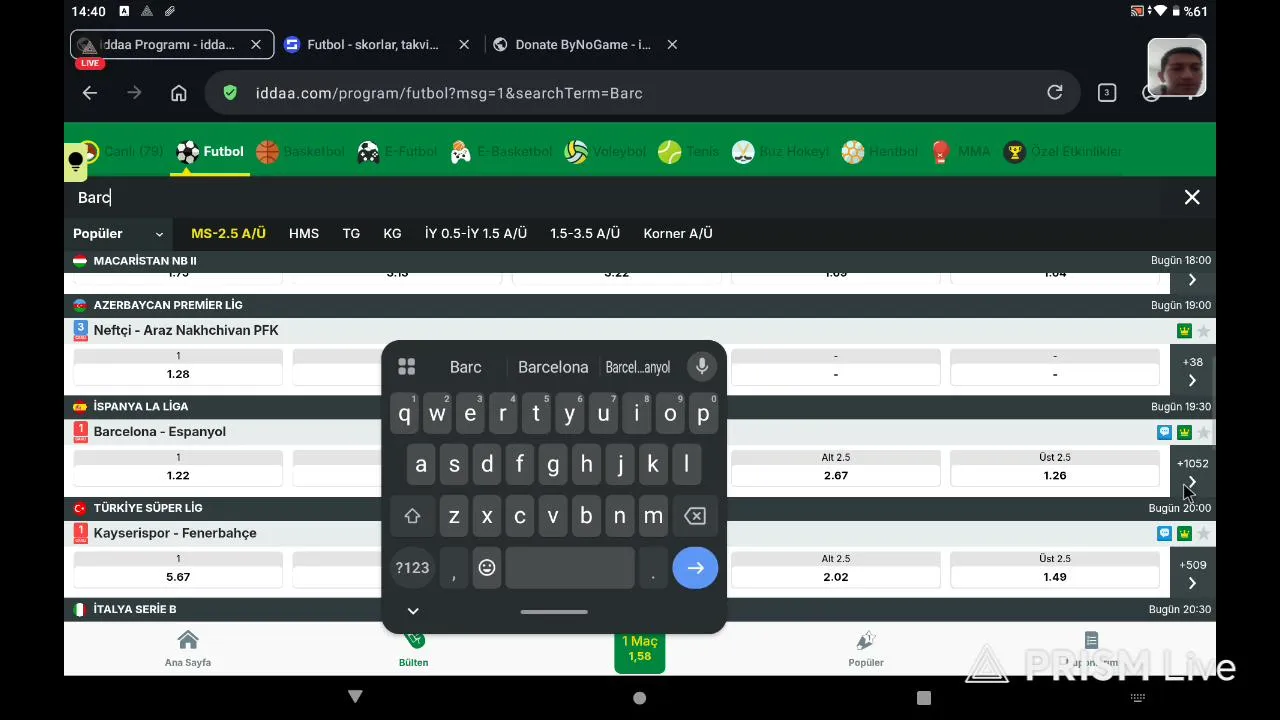Favorite Barcelona - Espanyol with star

1204,432
